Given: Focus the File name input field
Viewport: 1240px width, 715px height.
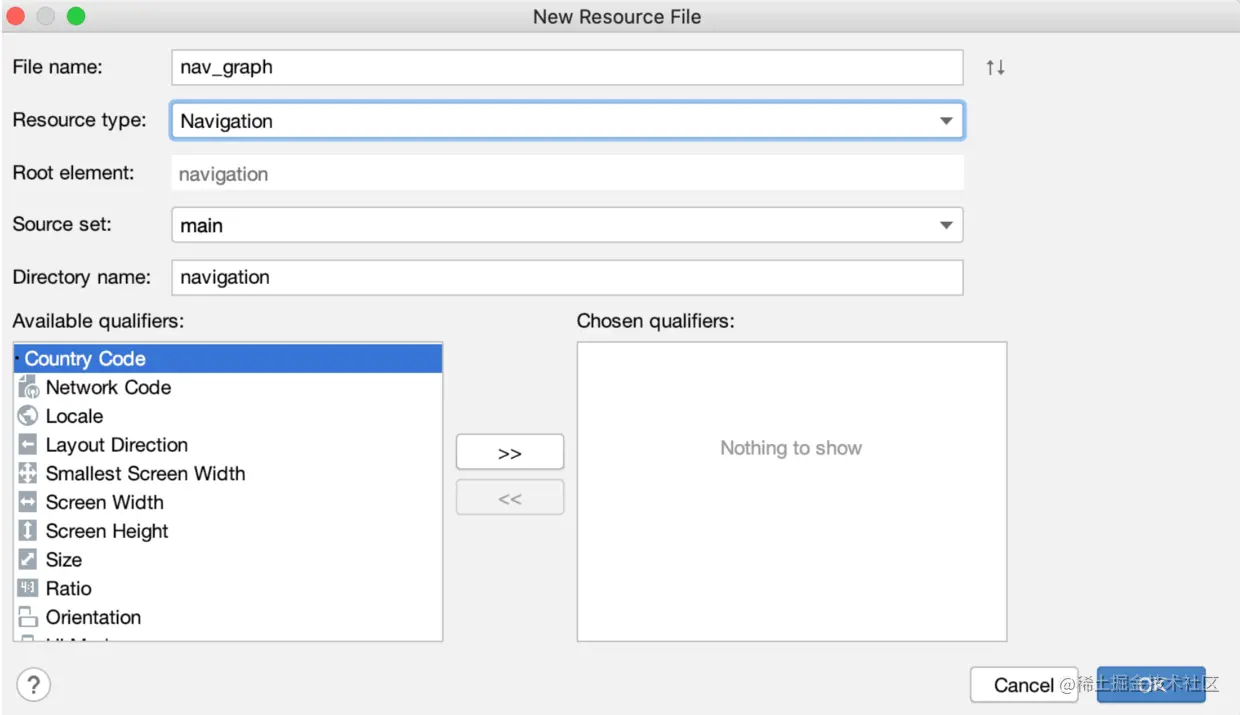Looking at the screenshot, I should coord(567,68).
